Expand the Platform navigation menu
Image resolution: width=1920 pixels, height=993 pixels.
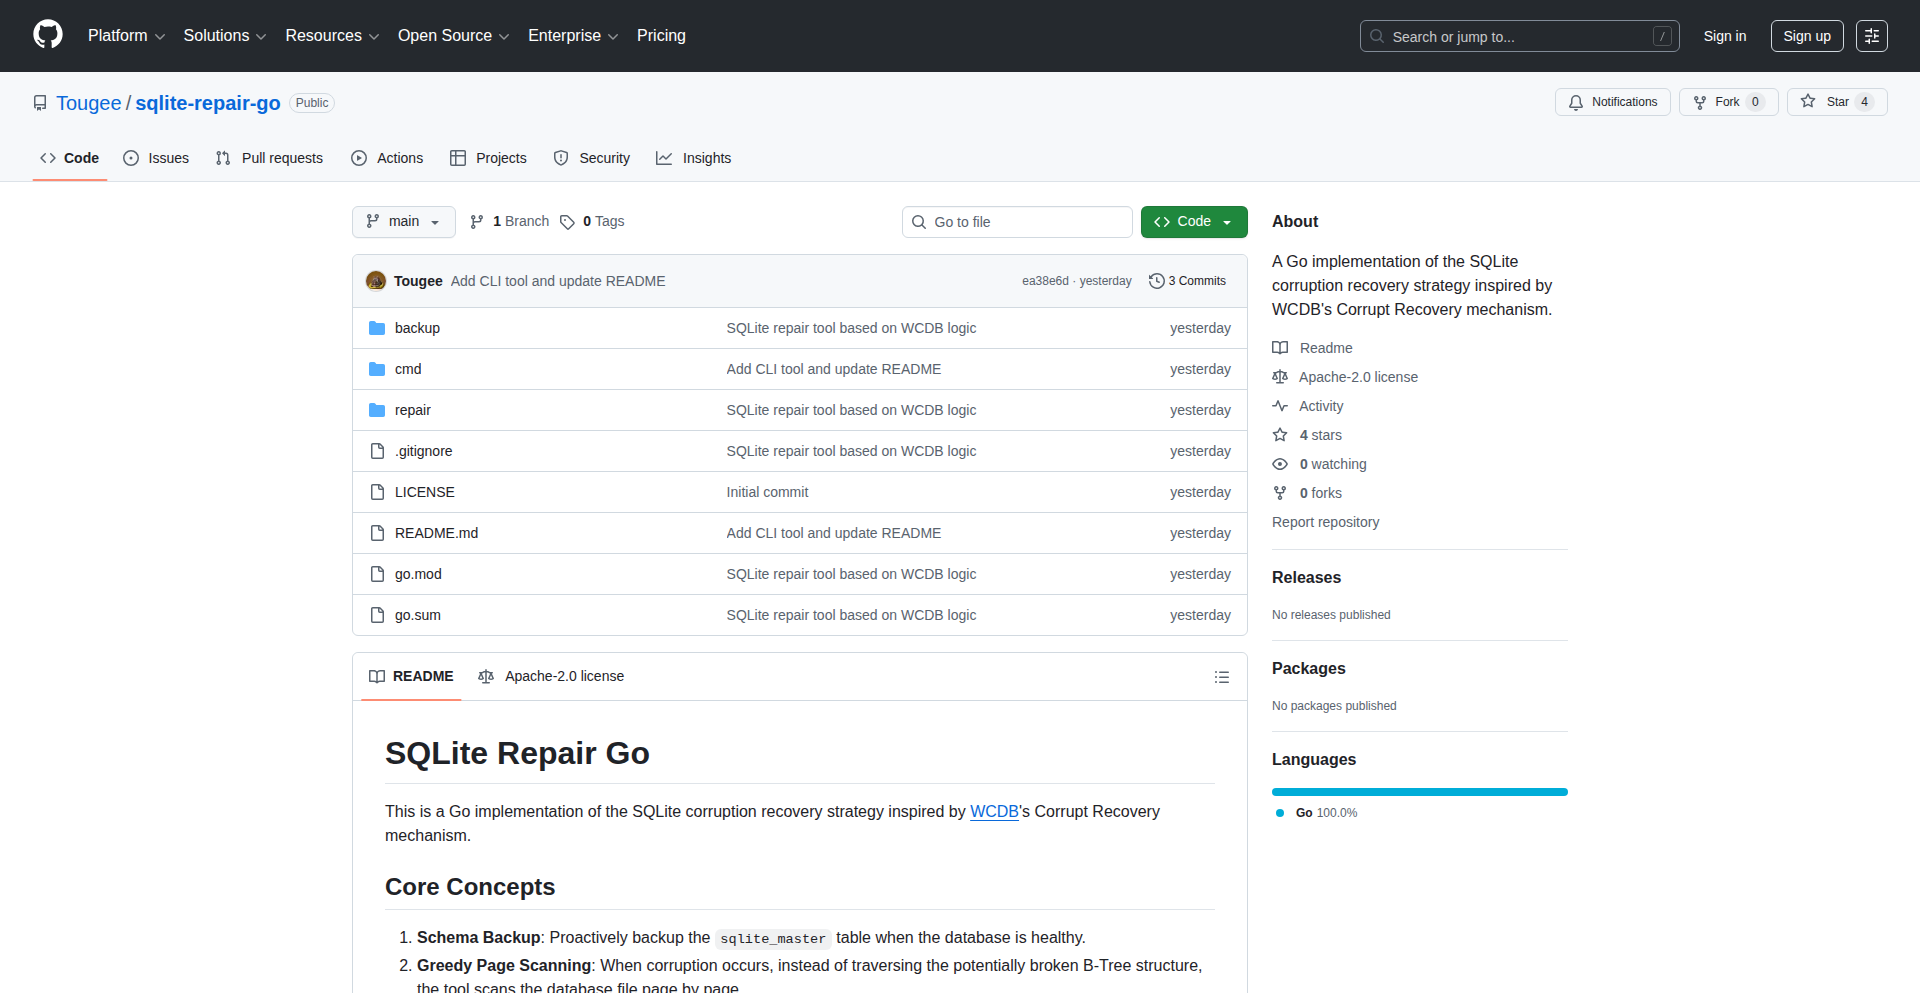[126, 36]
